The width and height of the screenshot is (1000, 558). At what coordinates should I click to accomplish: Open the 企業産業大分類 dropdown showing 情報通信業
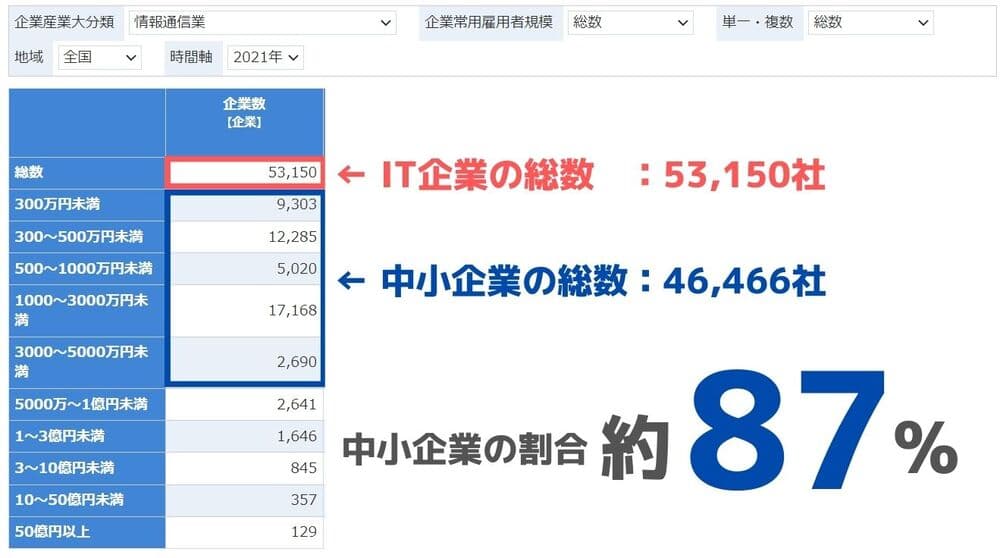[x=262, y=22]
